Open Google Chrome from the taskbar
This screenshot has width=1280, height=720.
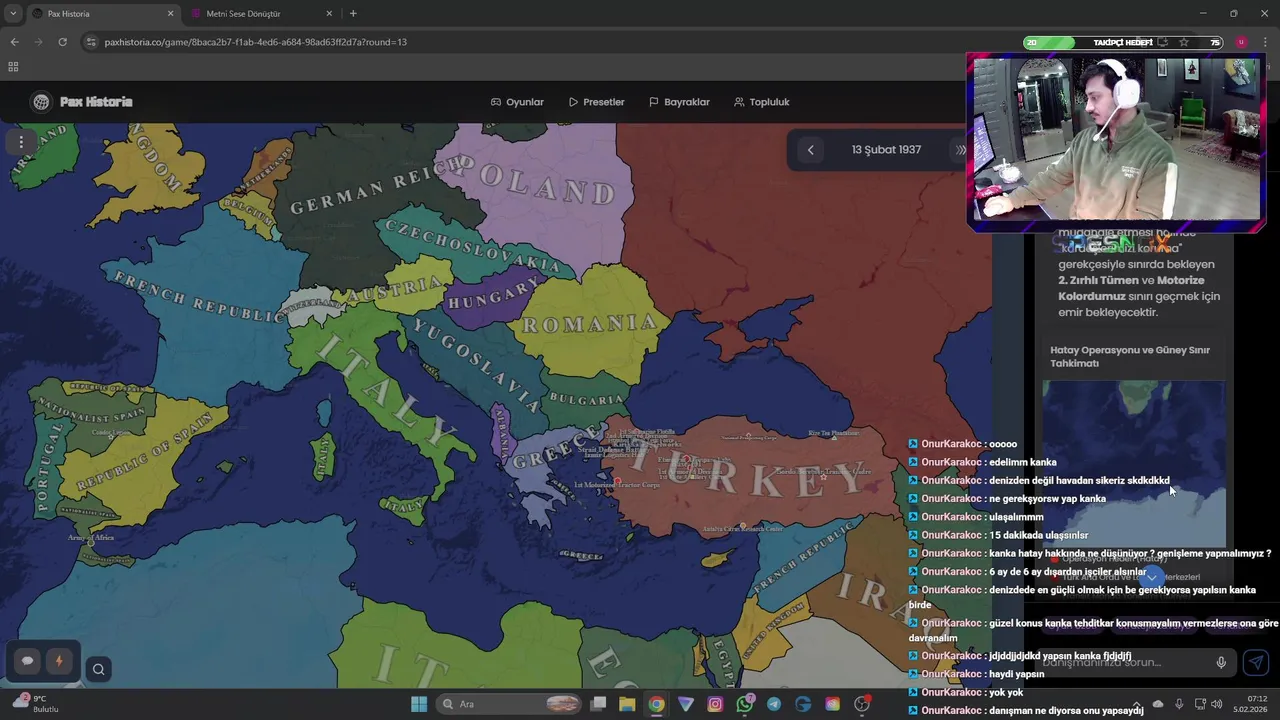(x=656, y=704)
